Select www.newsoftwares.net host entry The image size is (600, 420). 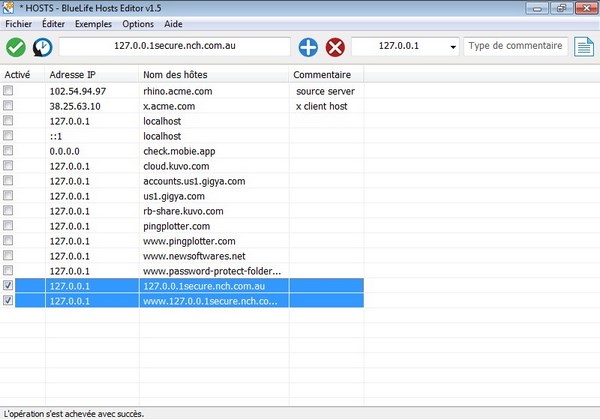(194, 256)
